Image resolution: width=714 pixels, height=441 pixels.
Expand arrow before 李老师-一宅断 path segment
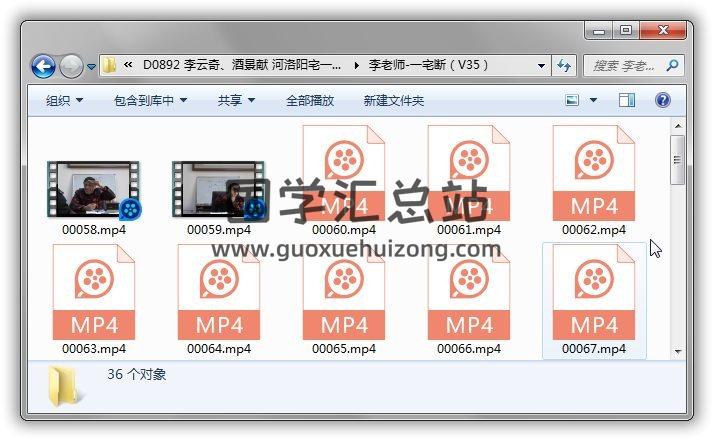[356, 66]
